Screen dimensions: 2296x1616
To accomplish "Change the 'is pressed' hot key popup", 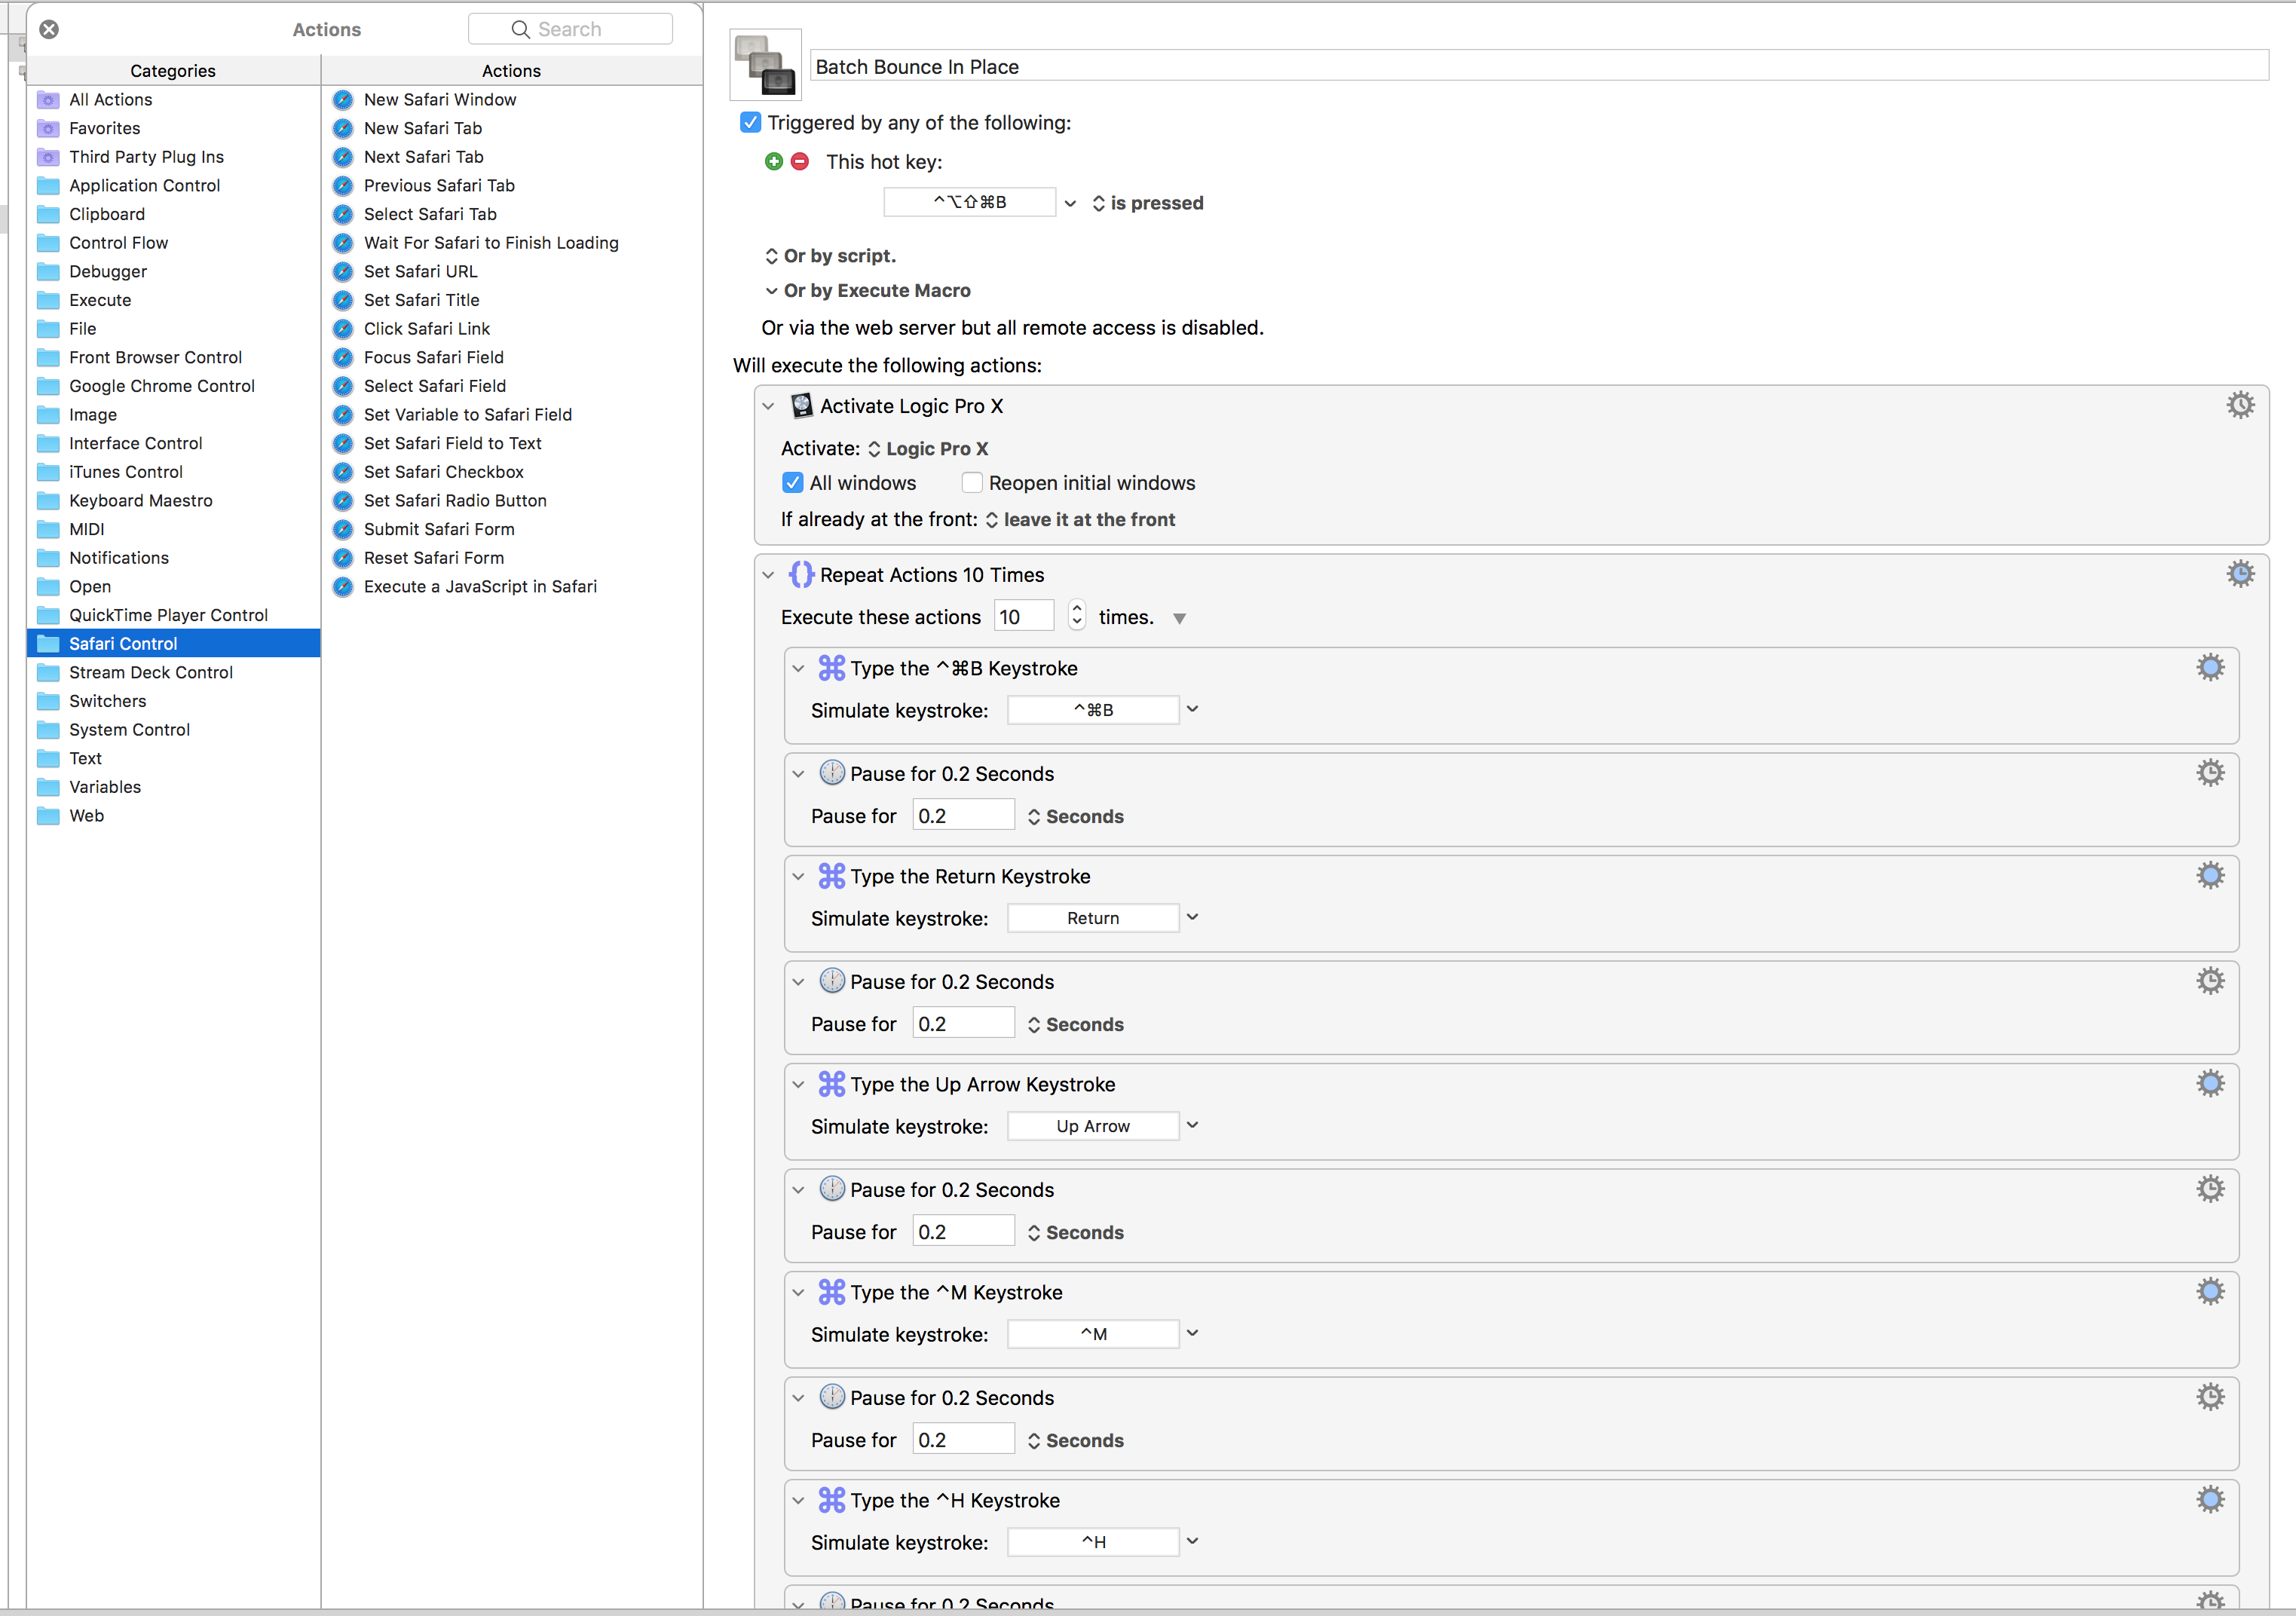I will point(1147,203).
